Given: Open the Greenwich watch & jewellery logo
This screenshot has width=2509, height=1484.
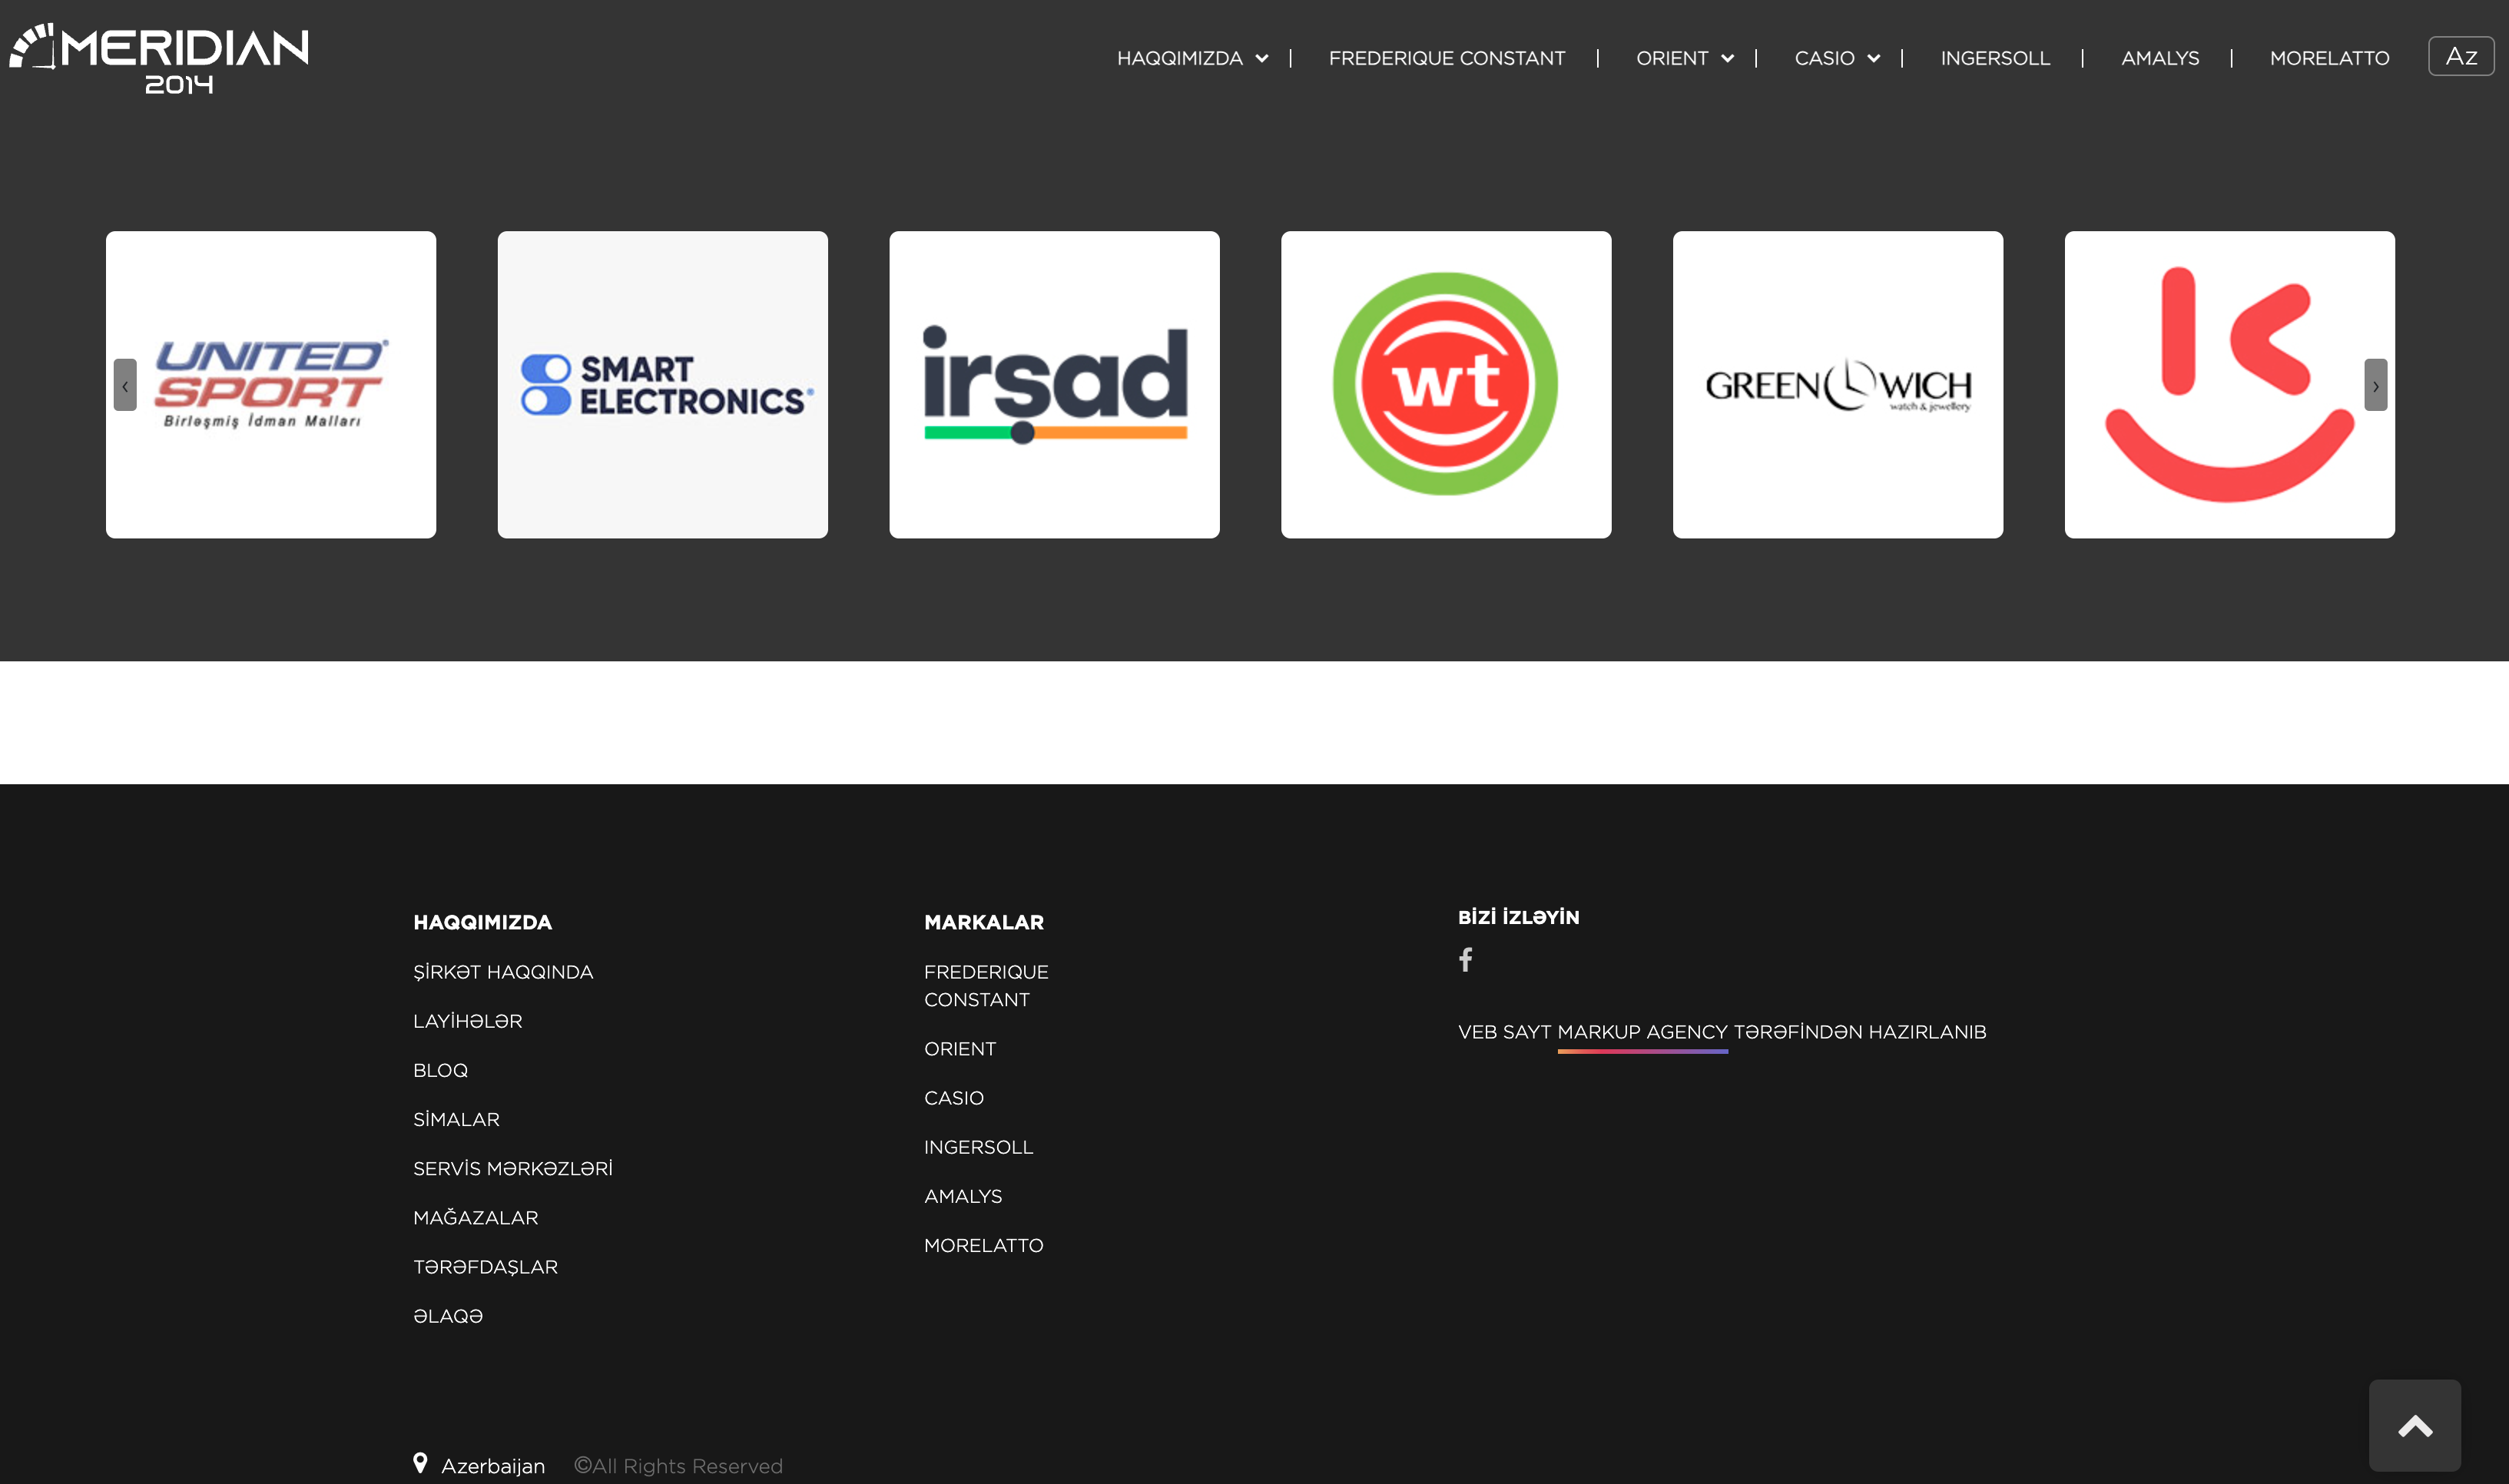Looking at the screenshot, I should pos(1837,385).
